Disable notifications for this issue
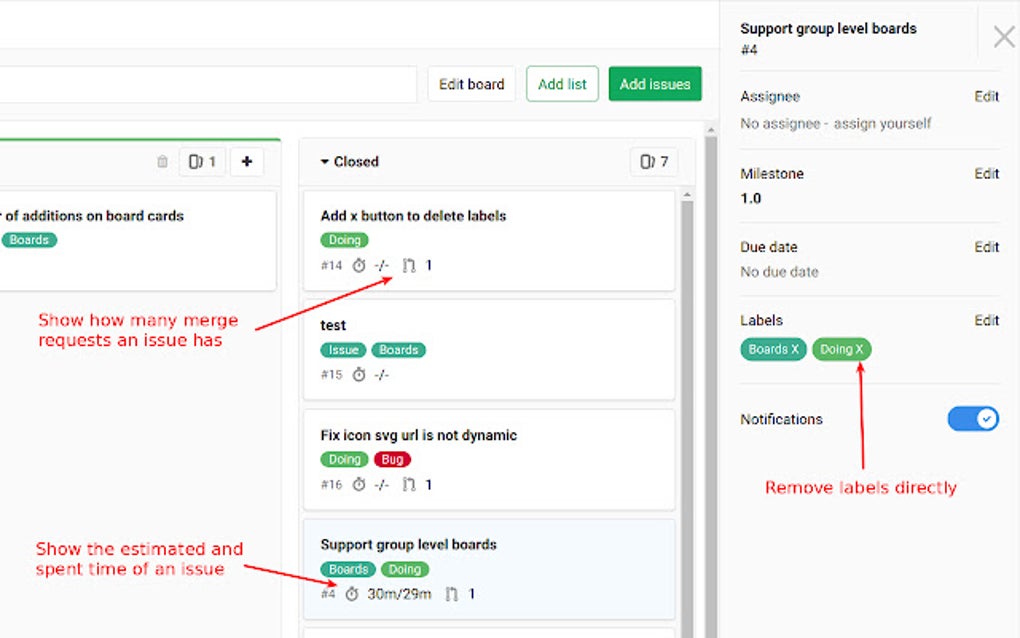1020x638 pixels. tap(972, 418)
